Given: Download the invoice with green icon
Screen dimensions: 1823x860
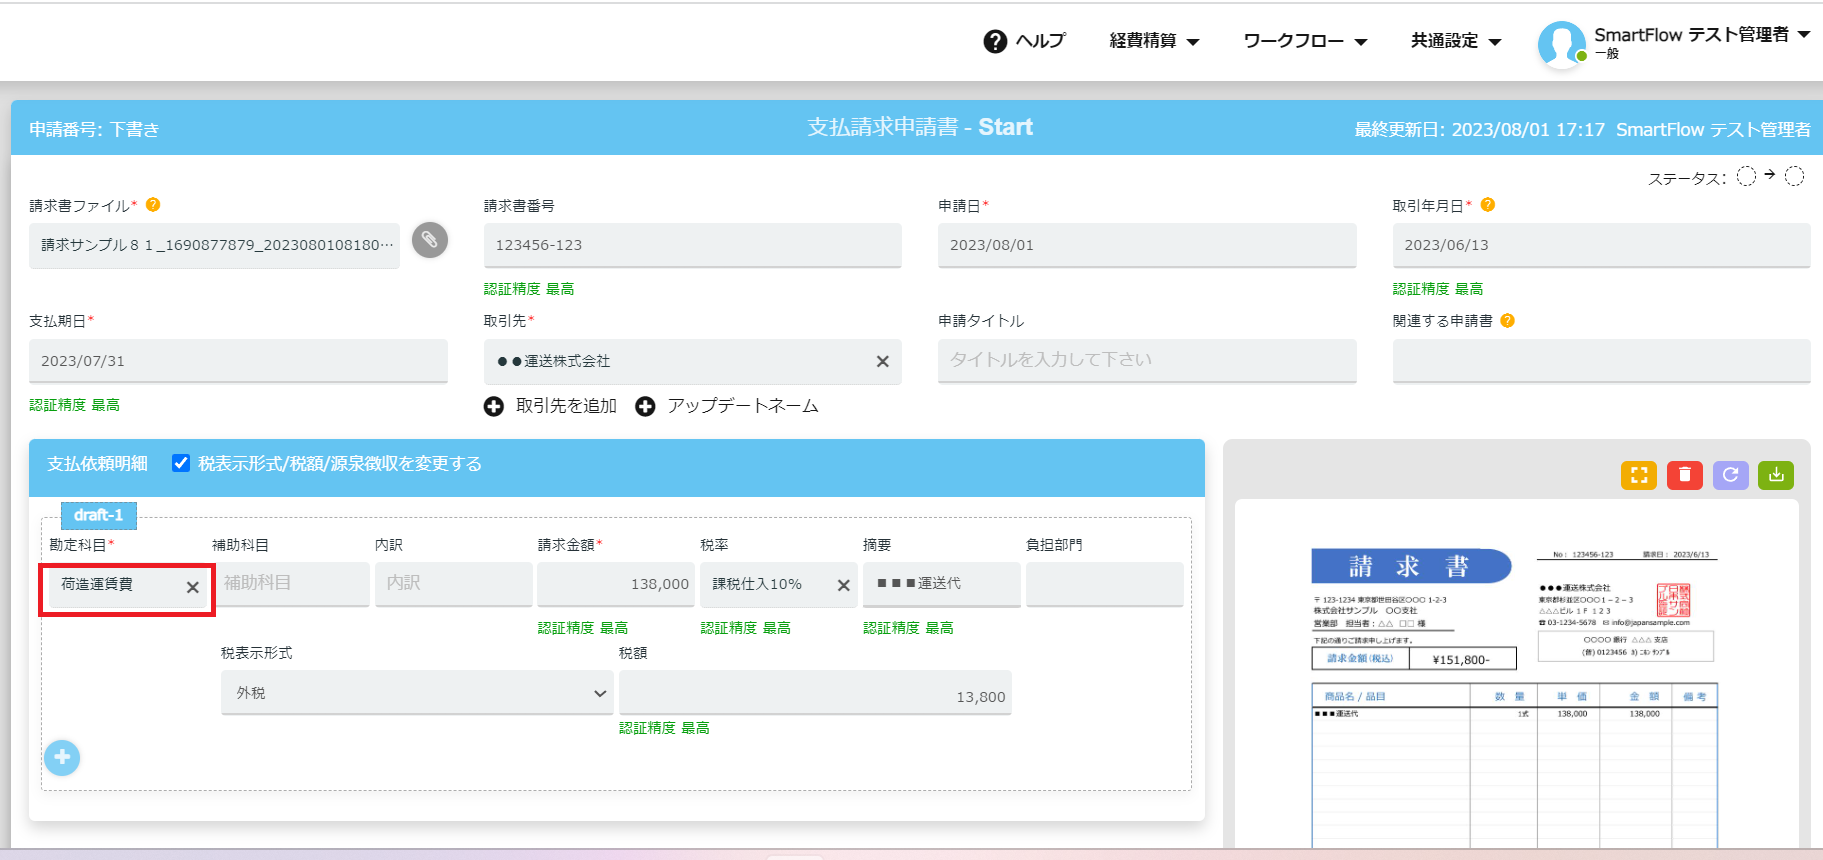Looking at the screenshot, I should coord(1776,475).
